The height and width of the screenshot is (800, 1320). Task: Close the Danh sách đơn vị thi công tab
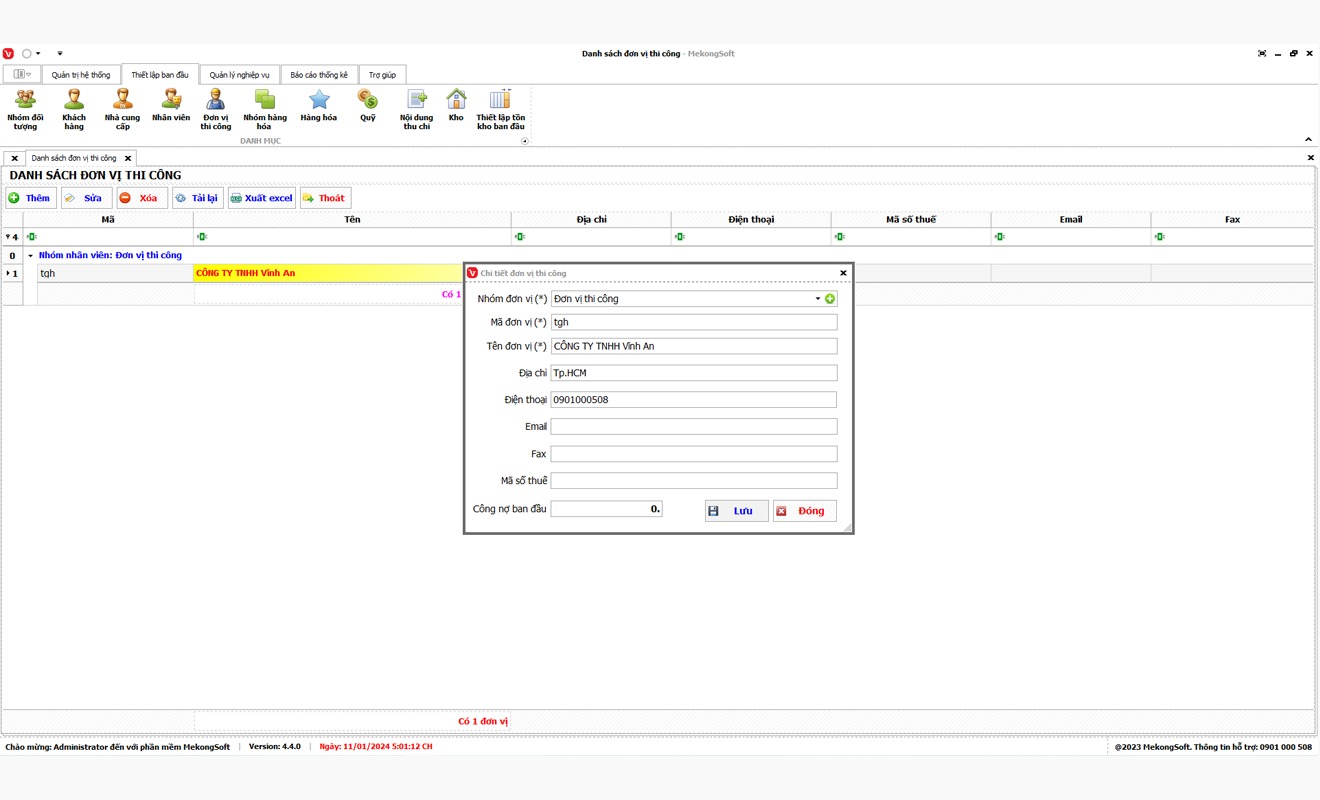128,158
